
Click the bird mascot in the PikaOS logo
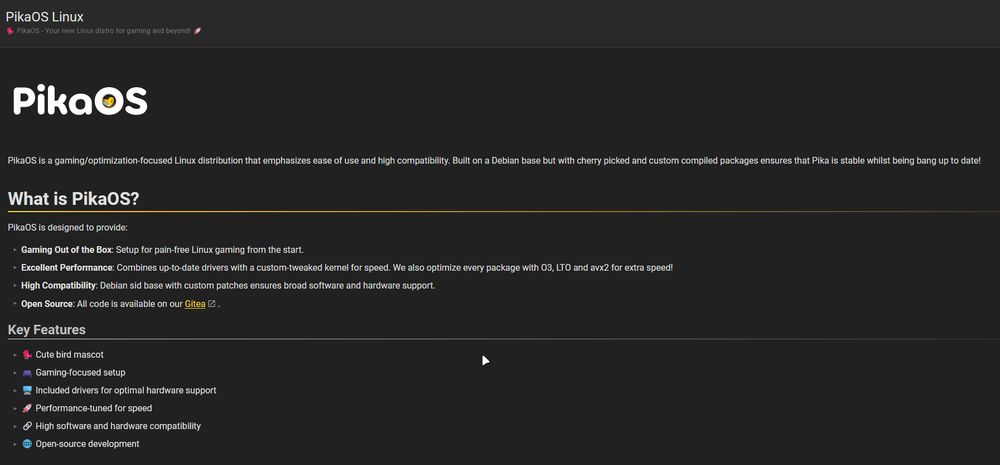pyautogui.click(x=109, y=101)
